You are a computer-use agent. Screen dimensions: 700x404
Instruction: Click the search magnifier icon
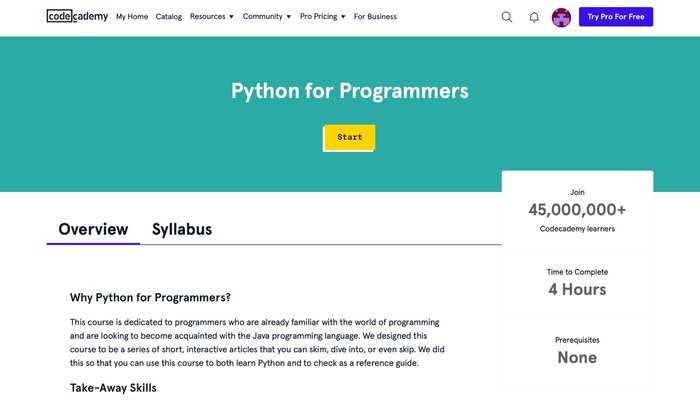506,17
